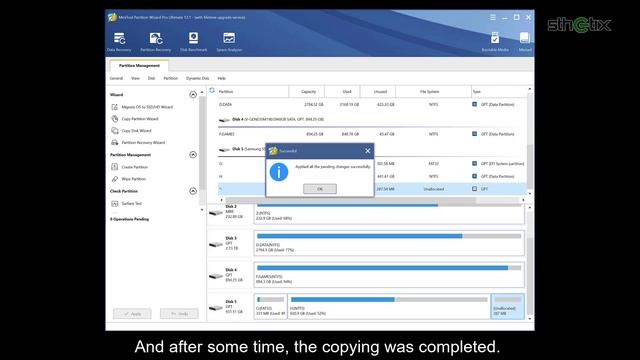Start the Partition Recovery Wizard
Viewport: 640px width, 360px height.
click(x=138, y=142)
